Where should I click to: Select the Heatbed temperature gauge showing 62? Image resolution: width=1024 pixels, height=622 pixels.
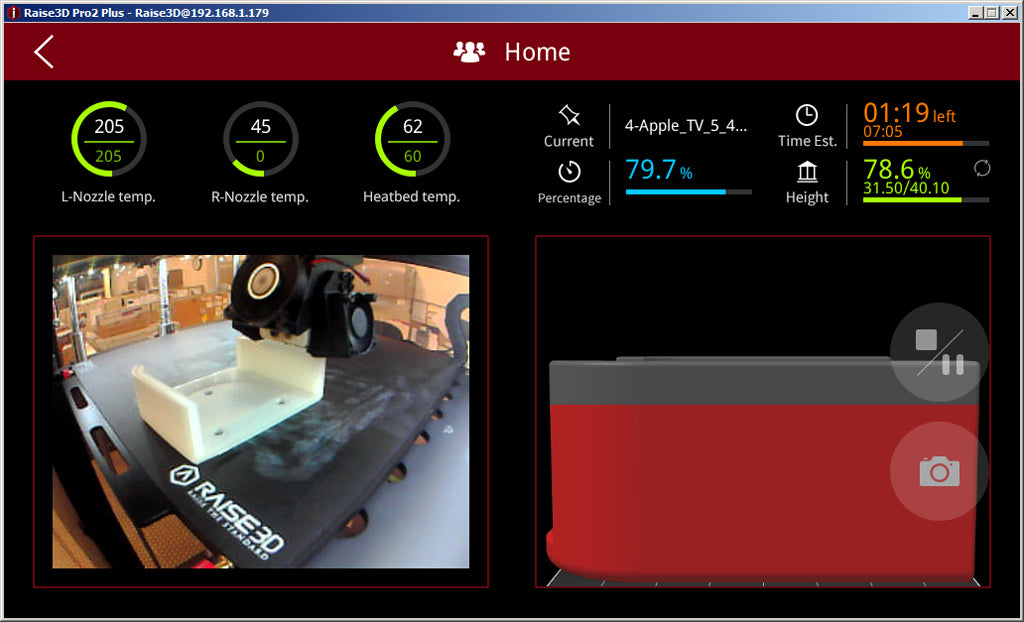pyautogui.click(x=412, y=139)
